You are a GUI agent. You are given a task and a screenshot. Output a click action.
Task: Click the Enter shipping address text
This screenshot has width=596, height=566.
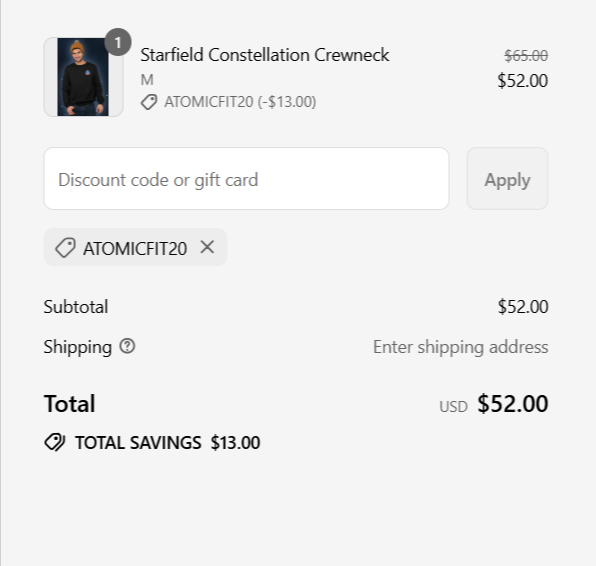coord(460,347)
